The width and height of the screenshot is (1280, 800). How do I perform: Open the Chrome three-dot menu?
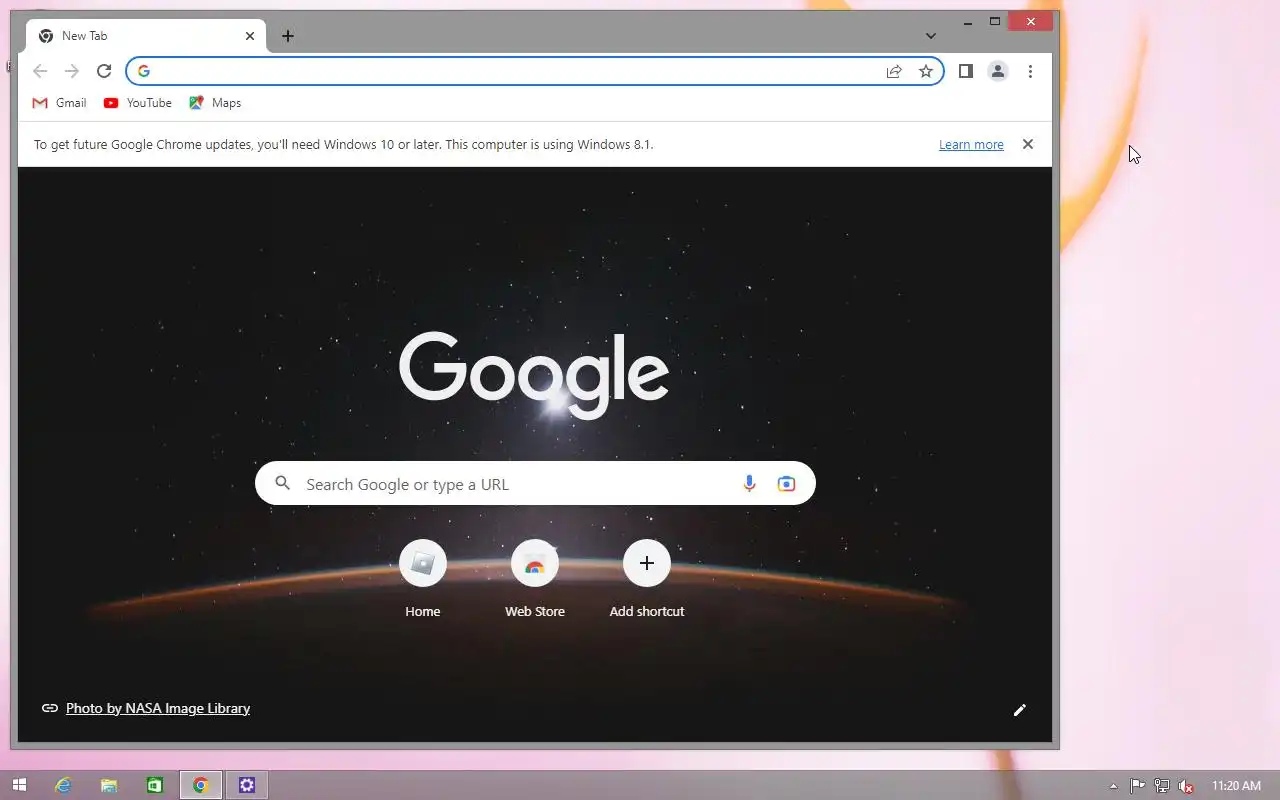click(x=1030, y=71)
